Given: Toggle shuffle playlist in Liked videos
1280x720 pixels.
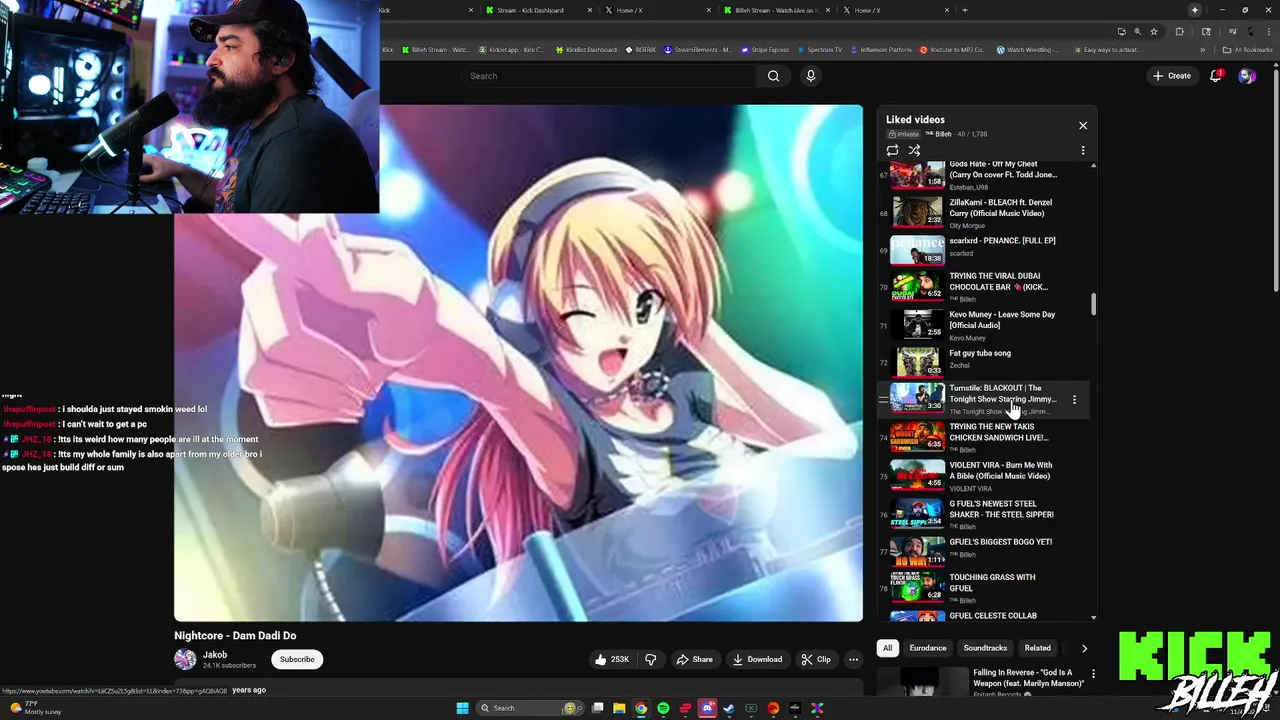Looking at the screenshot, I should 914,150.
